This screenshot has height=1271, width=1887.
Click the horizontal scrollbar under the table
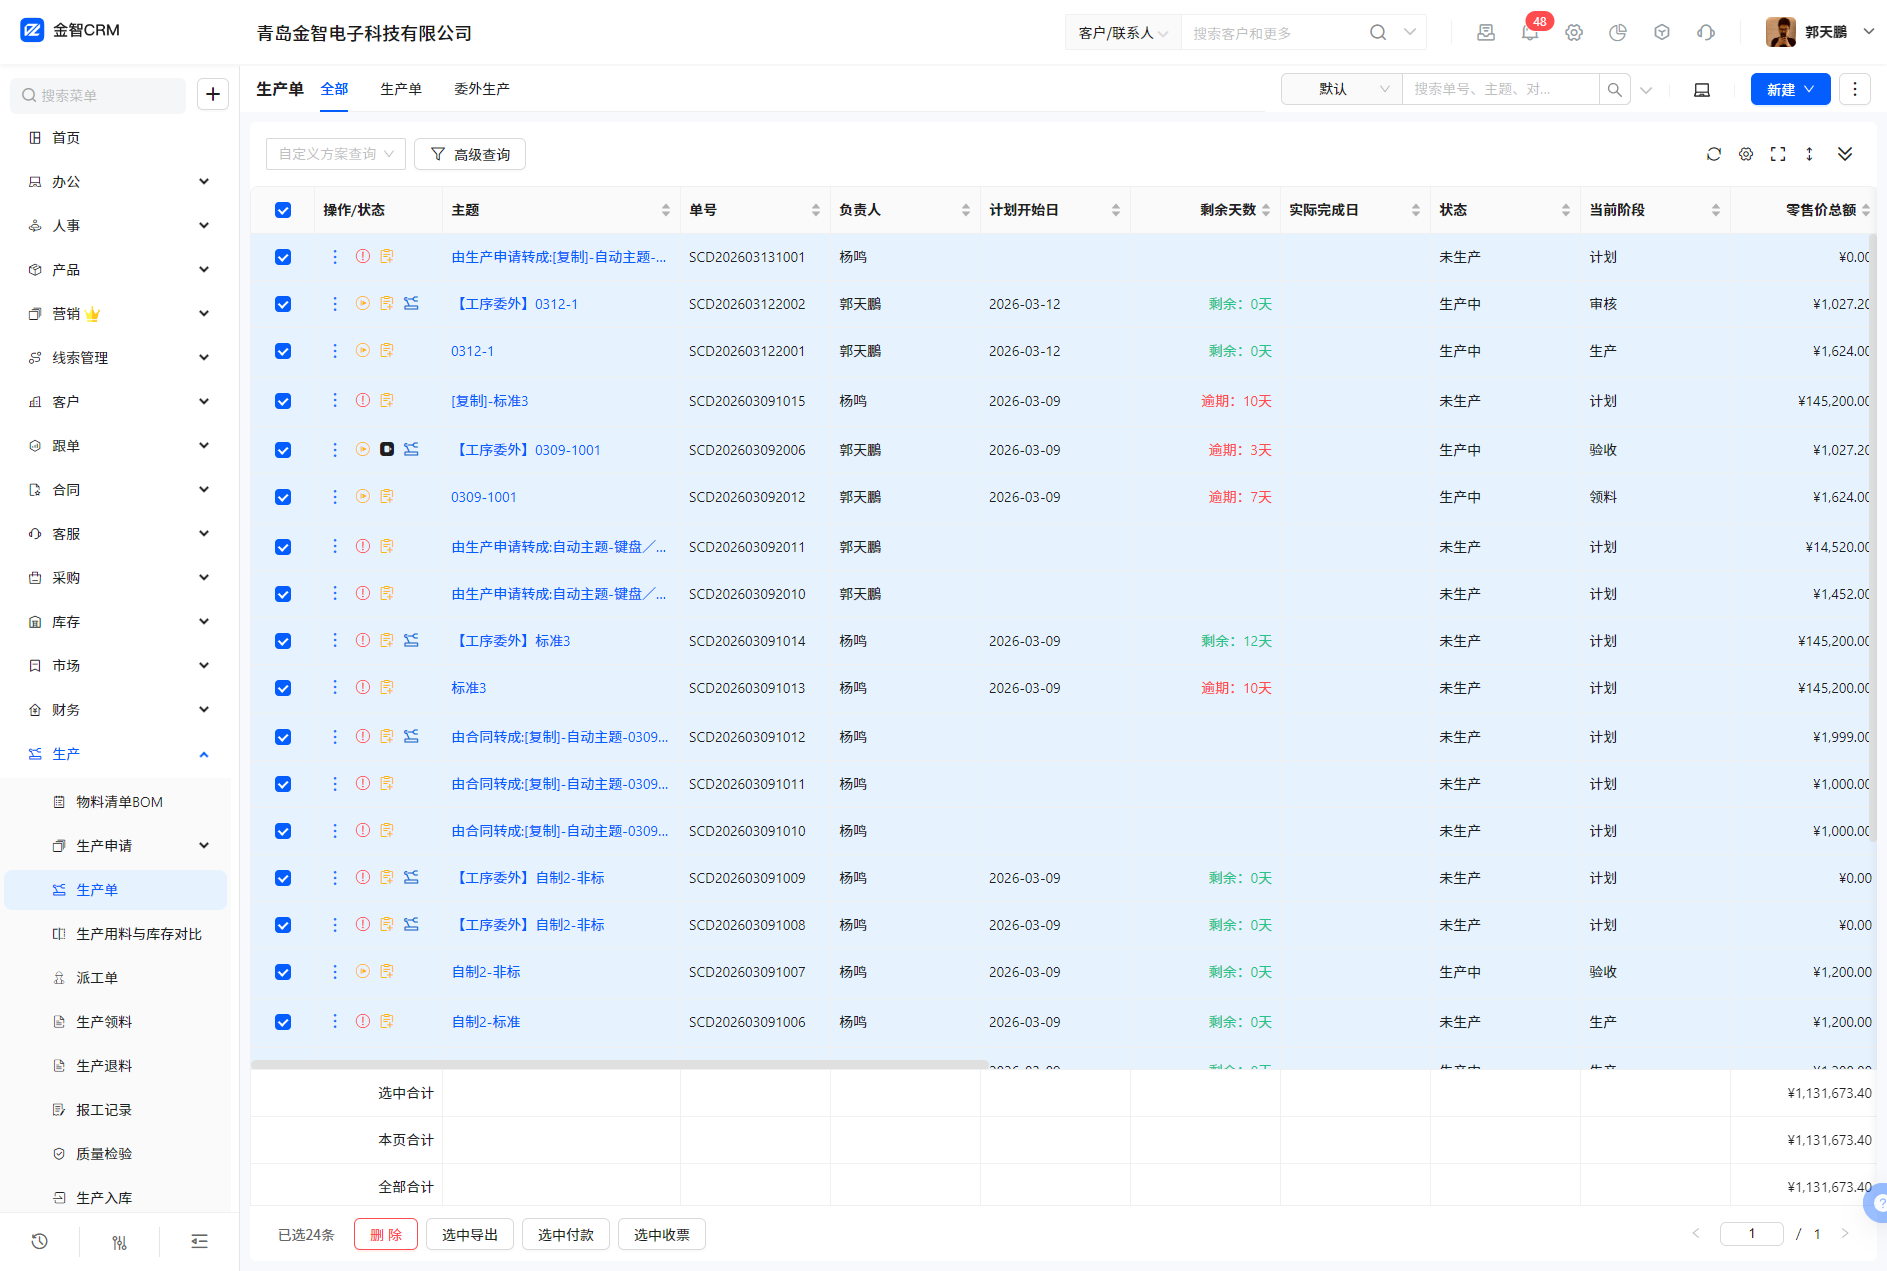pyautogui.click(x=620, y=1065)
